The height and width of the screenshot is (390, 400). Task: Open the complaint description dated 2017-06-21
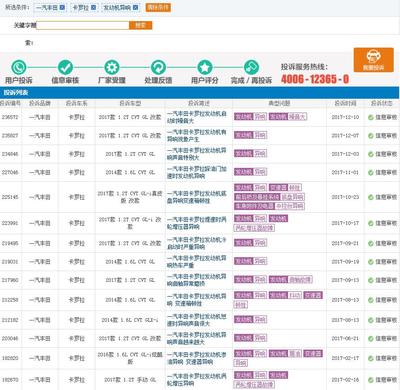coord(197,338)
